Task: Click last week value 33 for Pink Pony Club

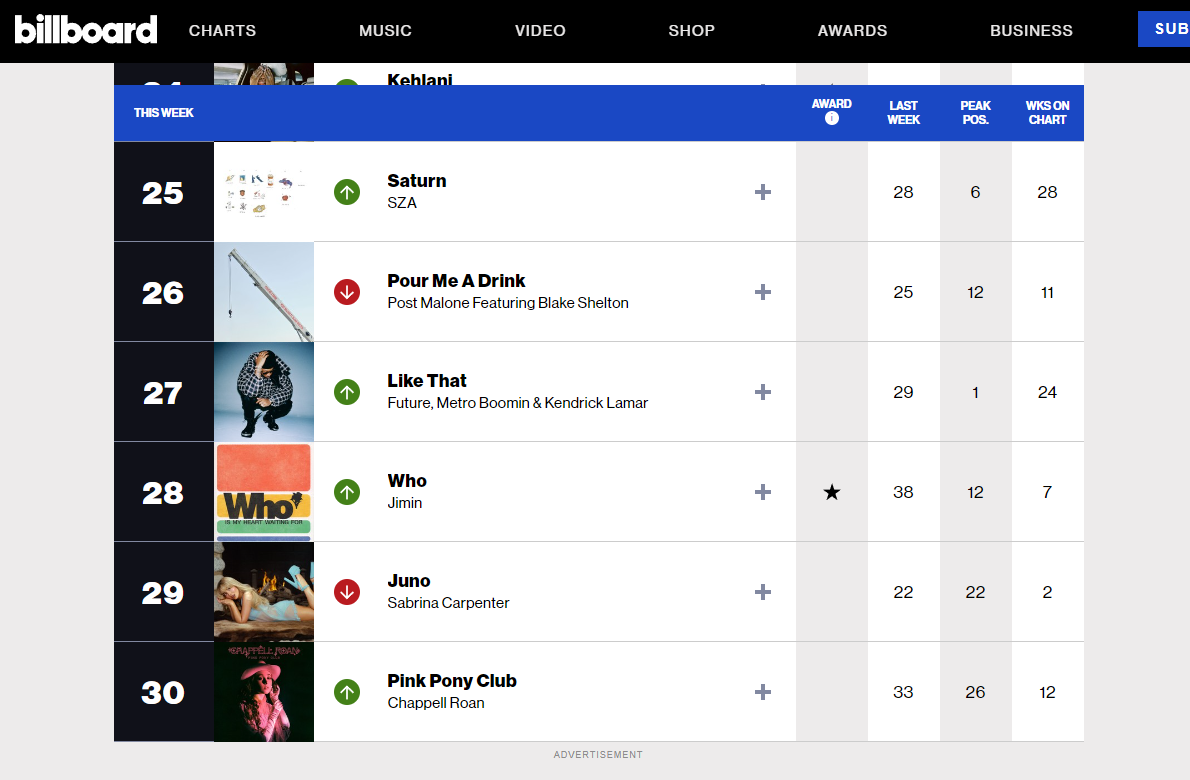Action: (903, 692)
